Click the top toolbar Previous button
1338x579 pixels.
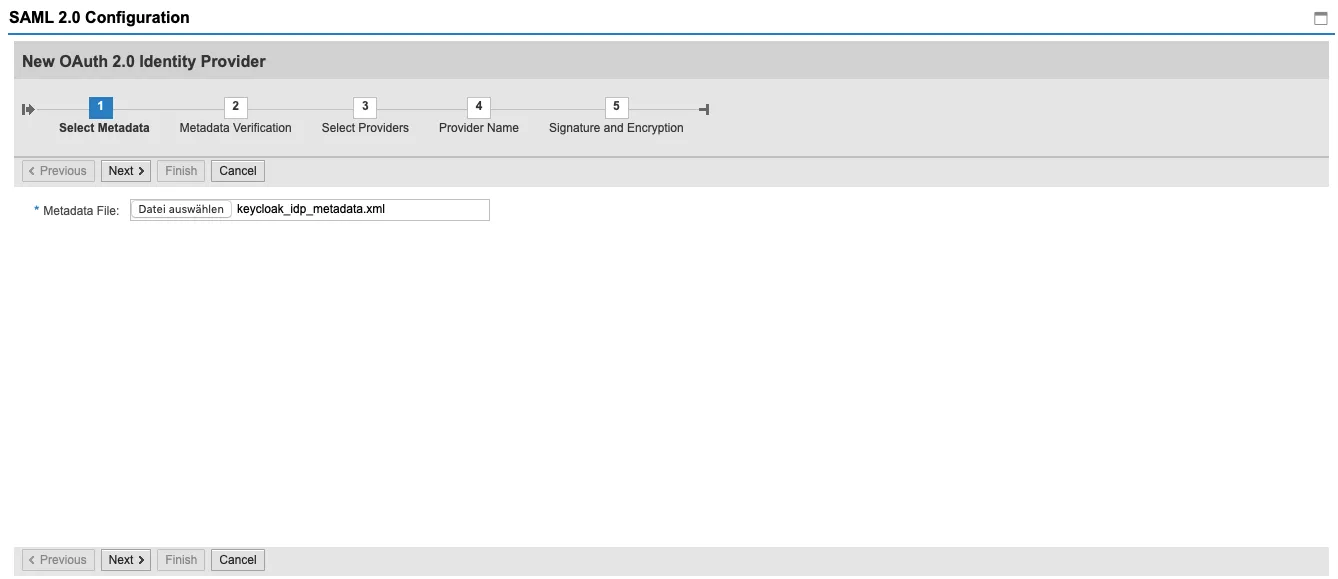(x=58, y=171)
